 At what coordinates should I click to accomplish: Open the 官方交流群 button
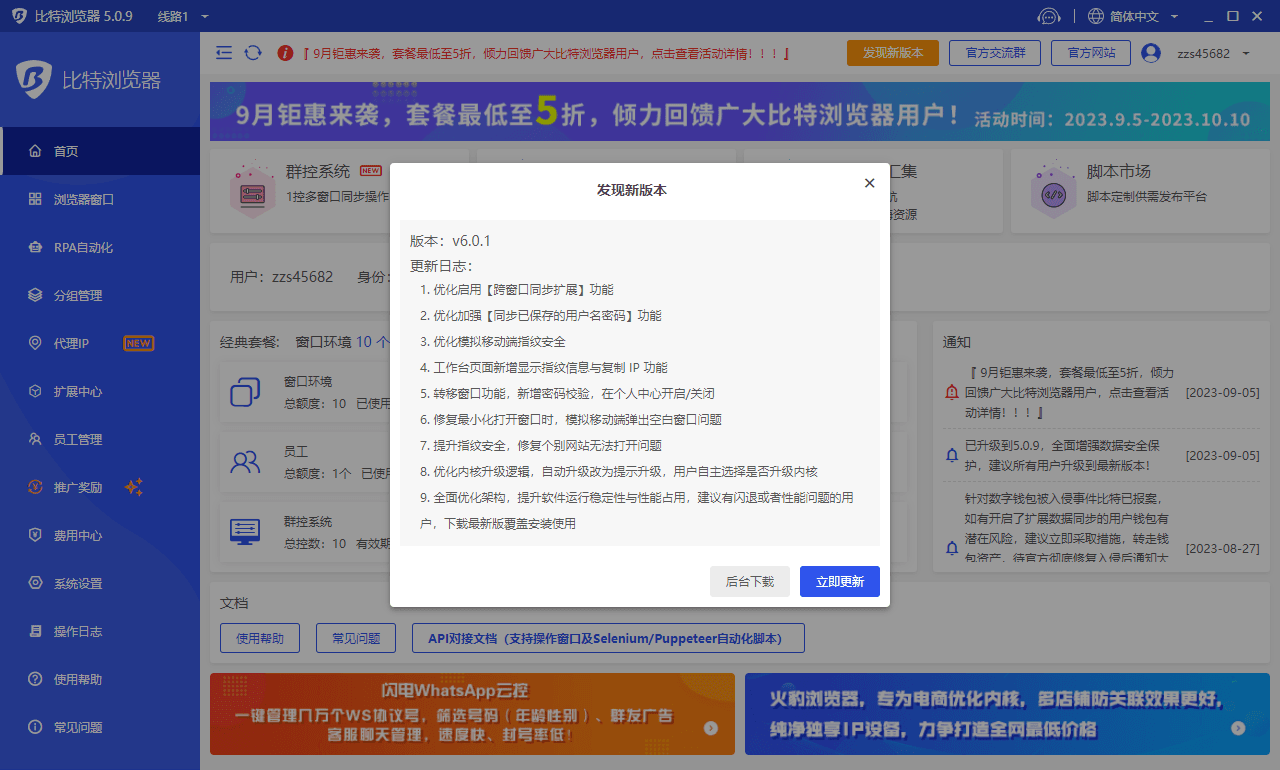[994, 53]
